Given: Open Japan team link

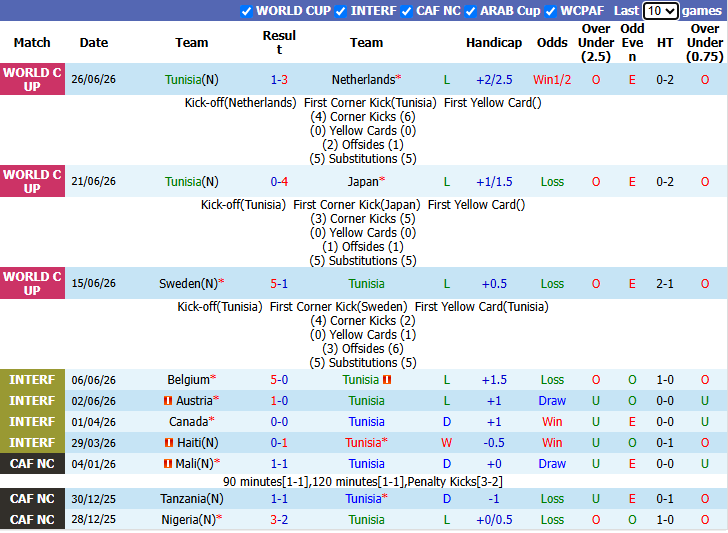Looking at the screenshot, I should (x=366, y=182).
